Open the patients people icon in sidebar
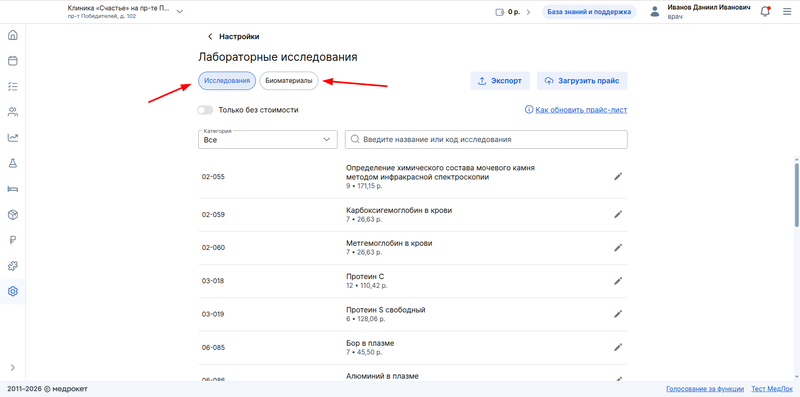Image resolution: width=800 pixels, height=397 pixels. 13,112
